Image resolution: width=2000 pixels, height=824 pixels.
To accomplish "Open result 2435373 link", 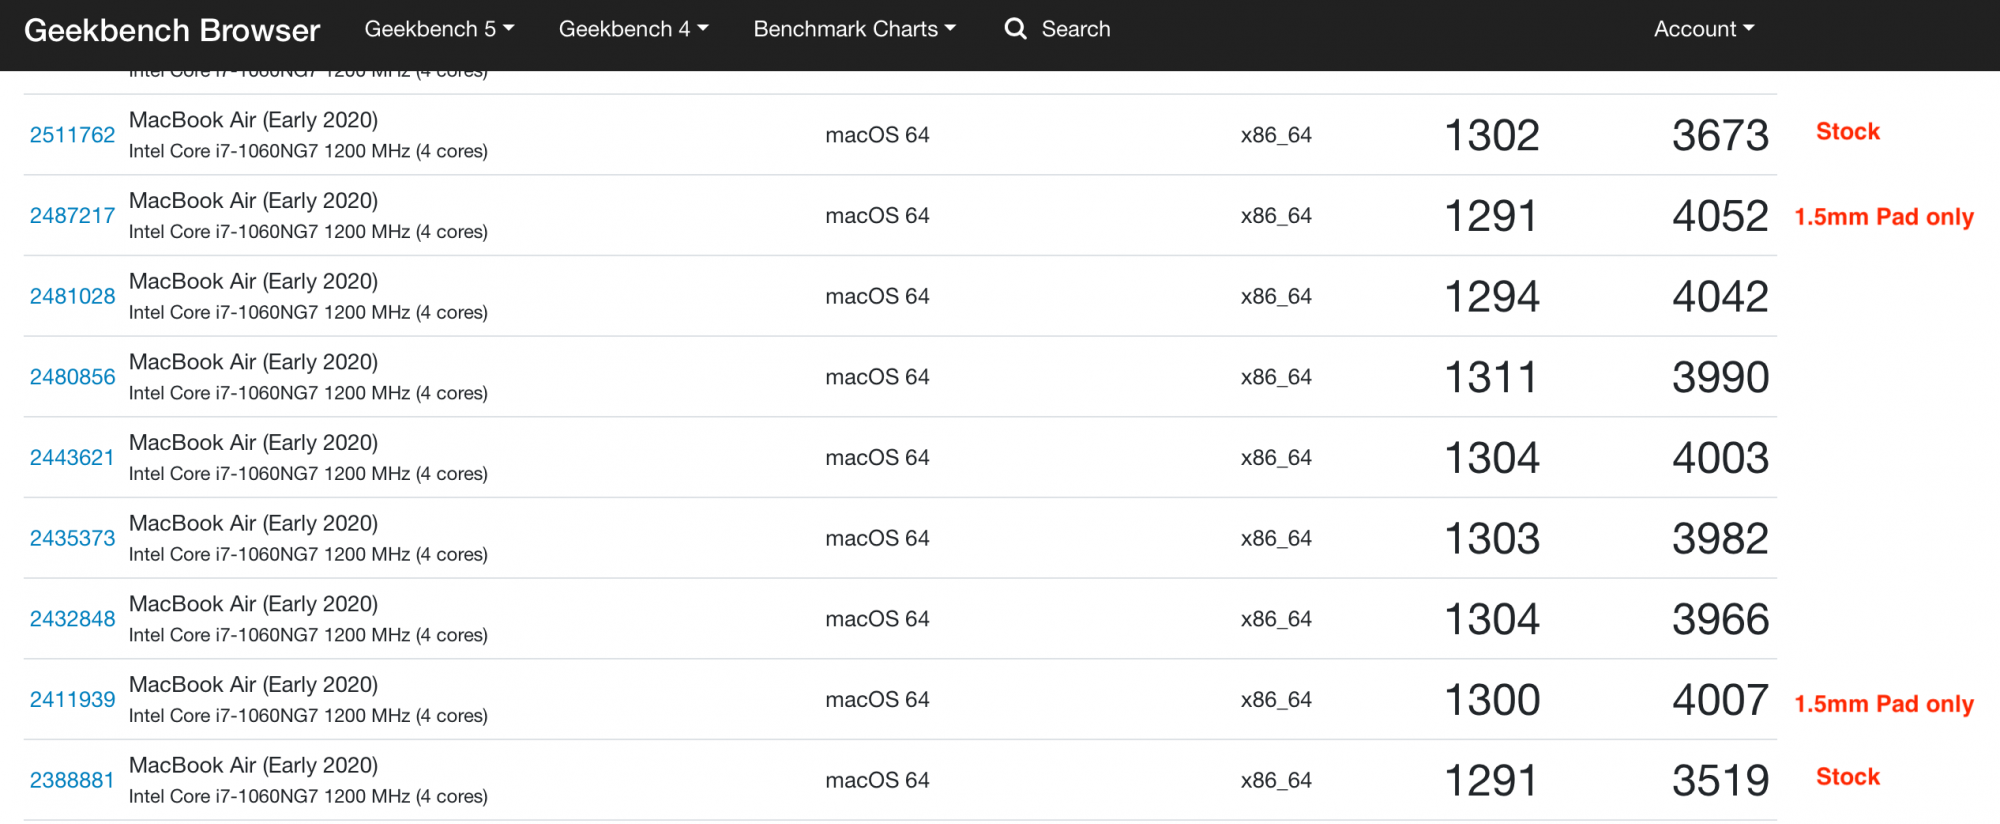I will click(x=72, y=538).
